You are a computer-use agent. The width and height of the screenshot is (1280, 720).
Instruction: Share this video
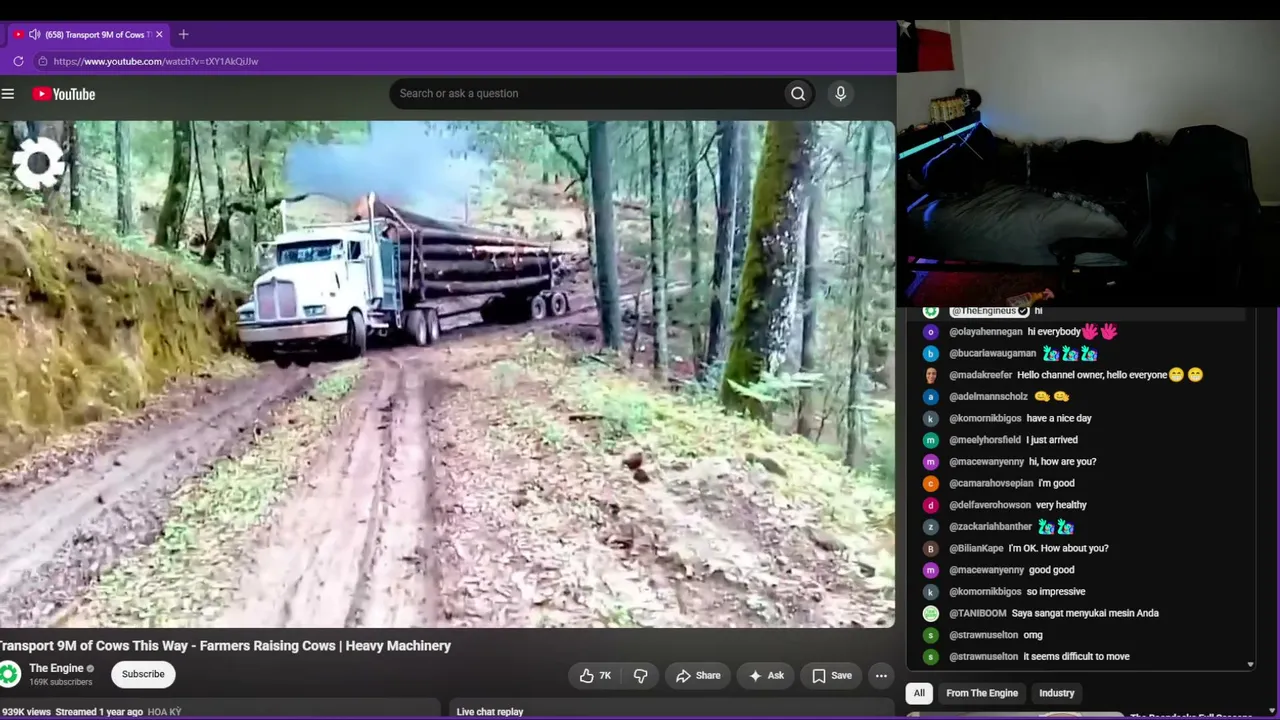tap(697, 676)
